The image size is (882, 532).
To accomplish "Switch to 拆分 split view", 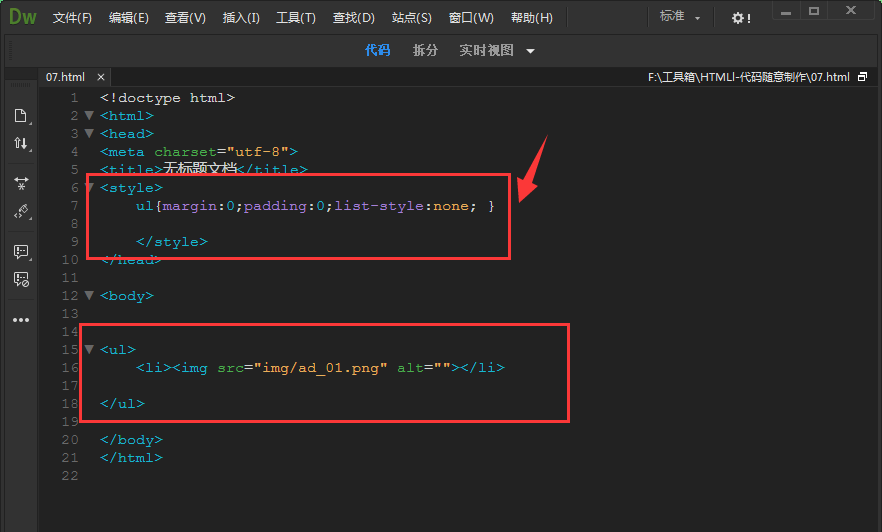I will click(x=425, y=50).
